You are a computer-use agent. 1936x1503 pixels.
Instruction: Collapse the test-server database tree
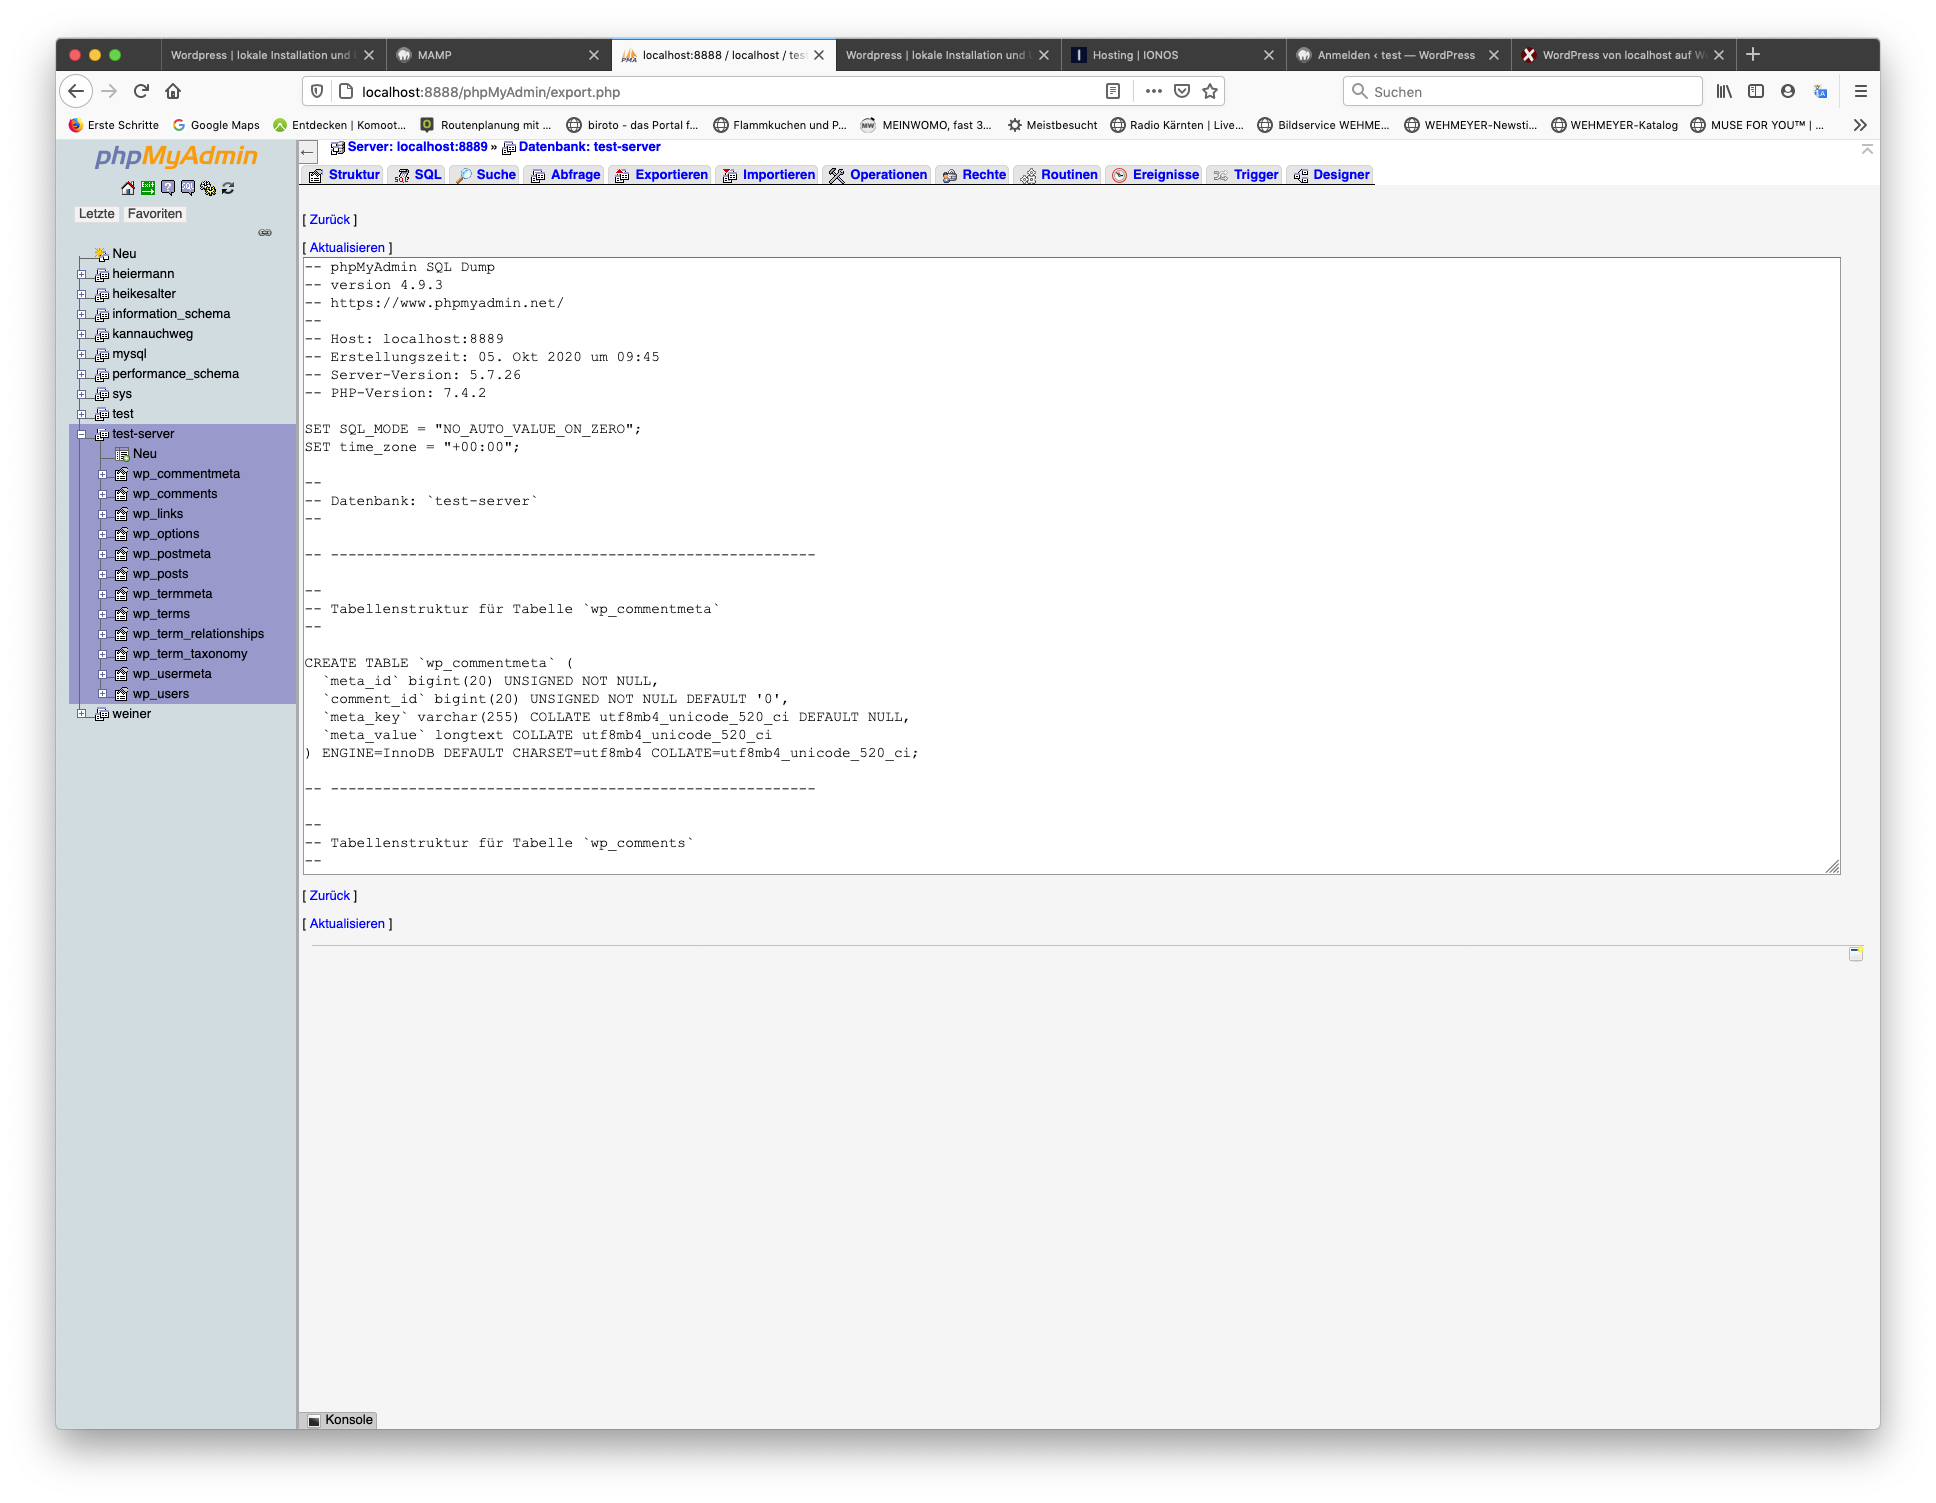click(82, 434)
